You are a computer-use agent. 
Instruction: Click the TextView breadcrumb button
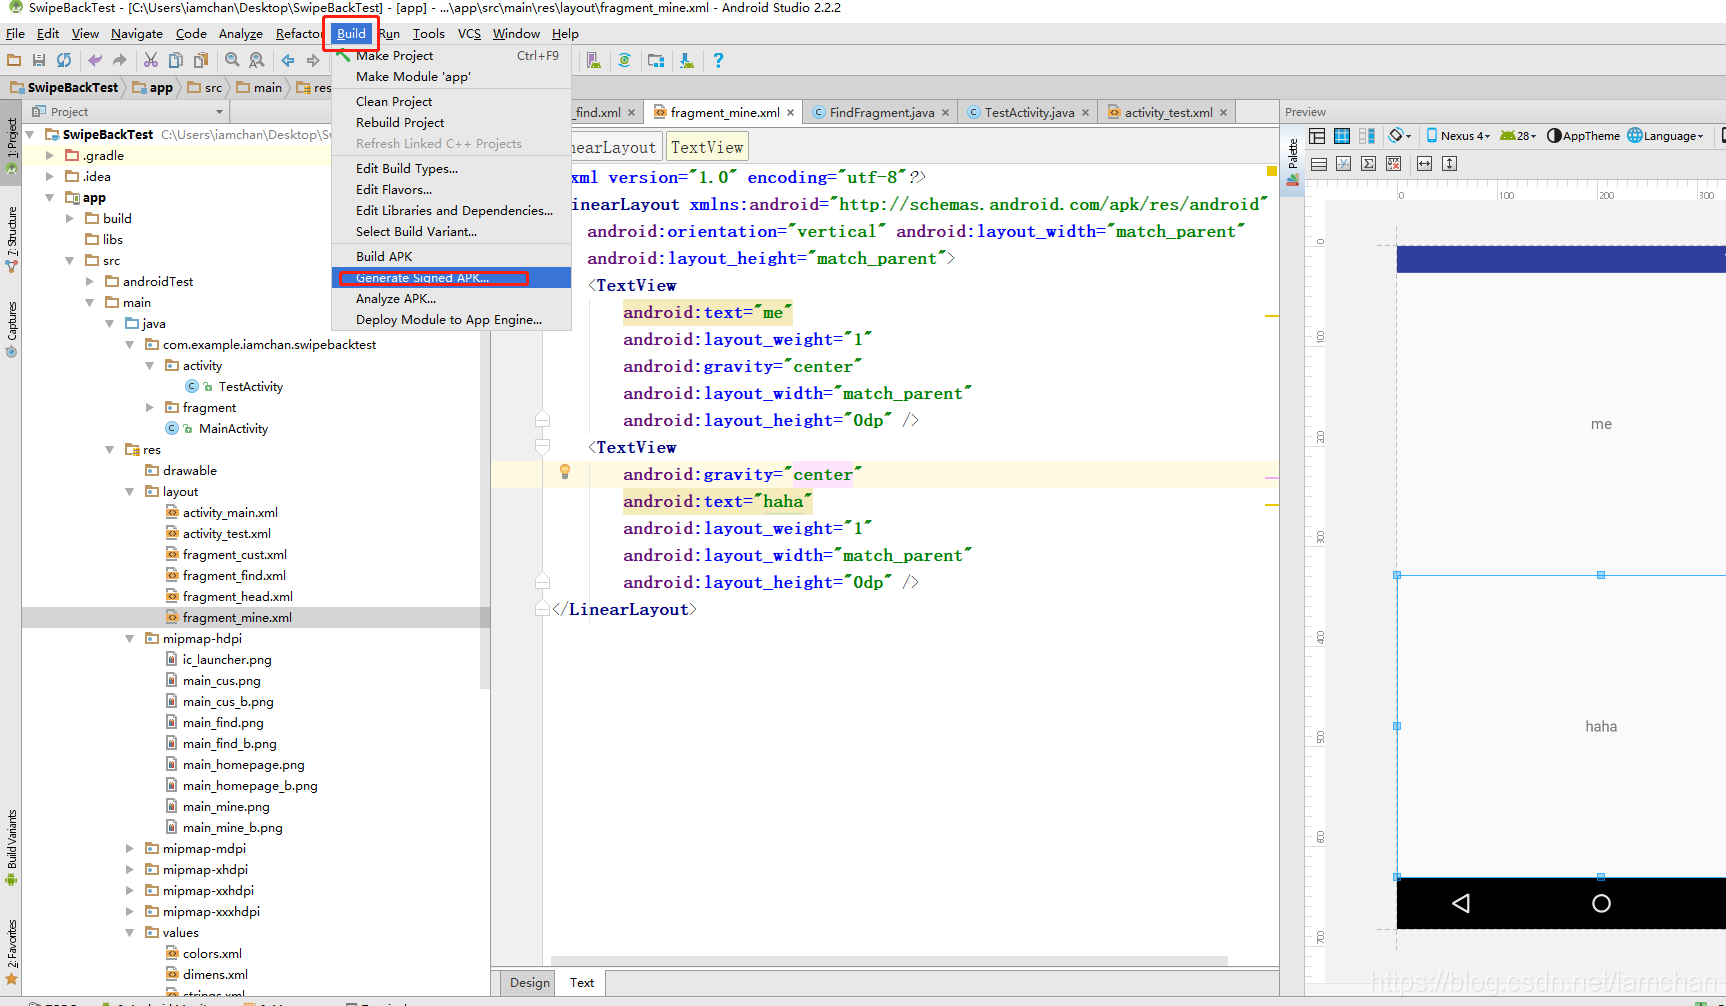point(707,147)
